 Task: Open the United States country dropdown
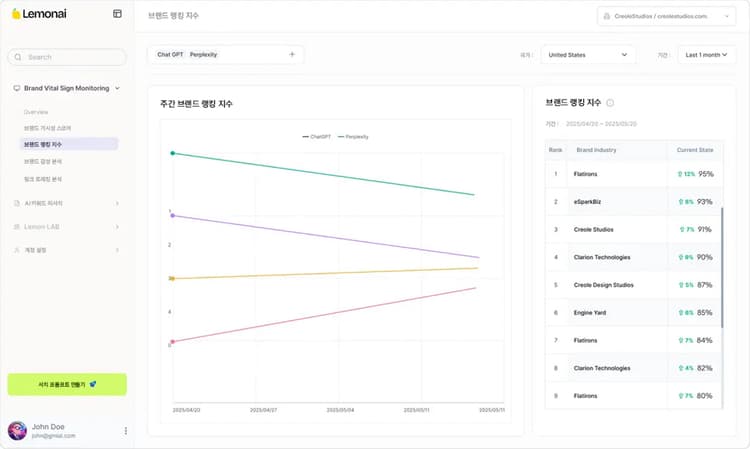587,55
